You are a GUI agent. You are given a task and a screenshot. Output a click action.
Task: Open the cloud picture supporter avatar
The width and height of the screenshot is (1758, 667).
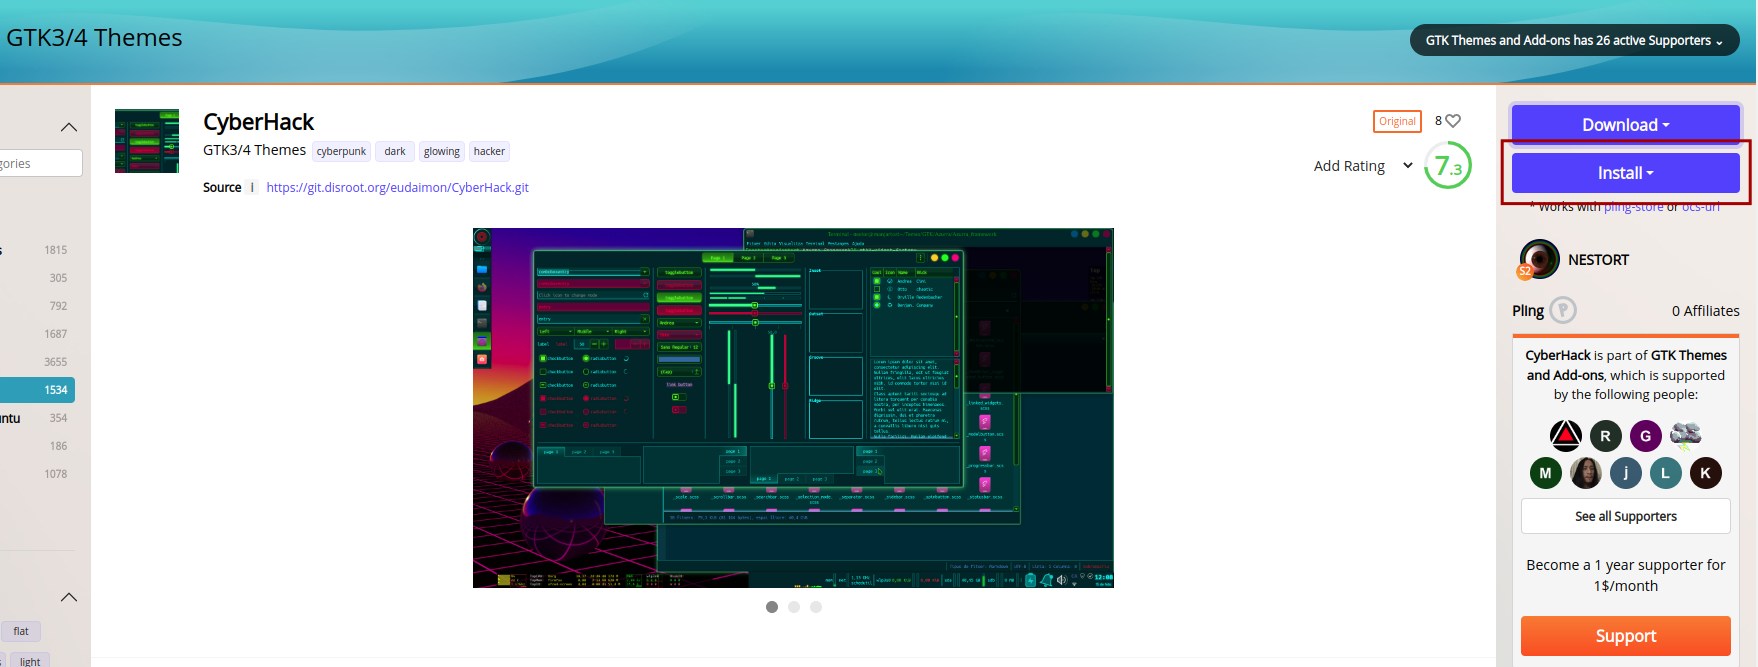[x=1686, y=436]
